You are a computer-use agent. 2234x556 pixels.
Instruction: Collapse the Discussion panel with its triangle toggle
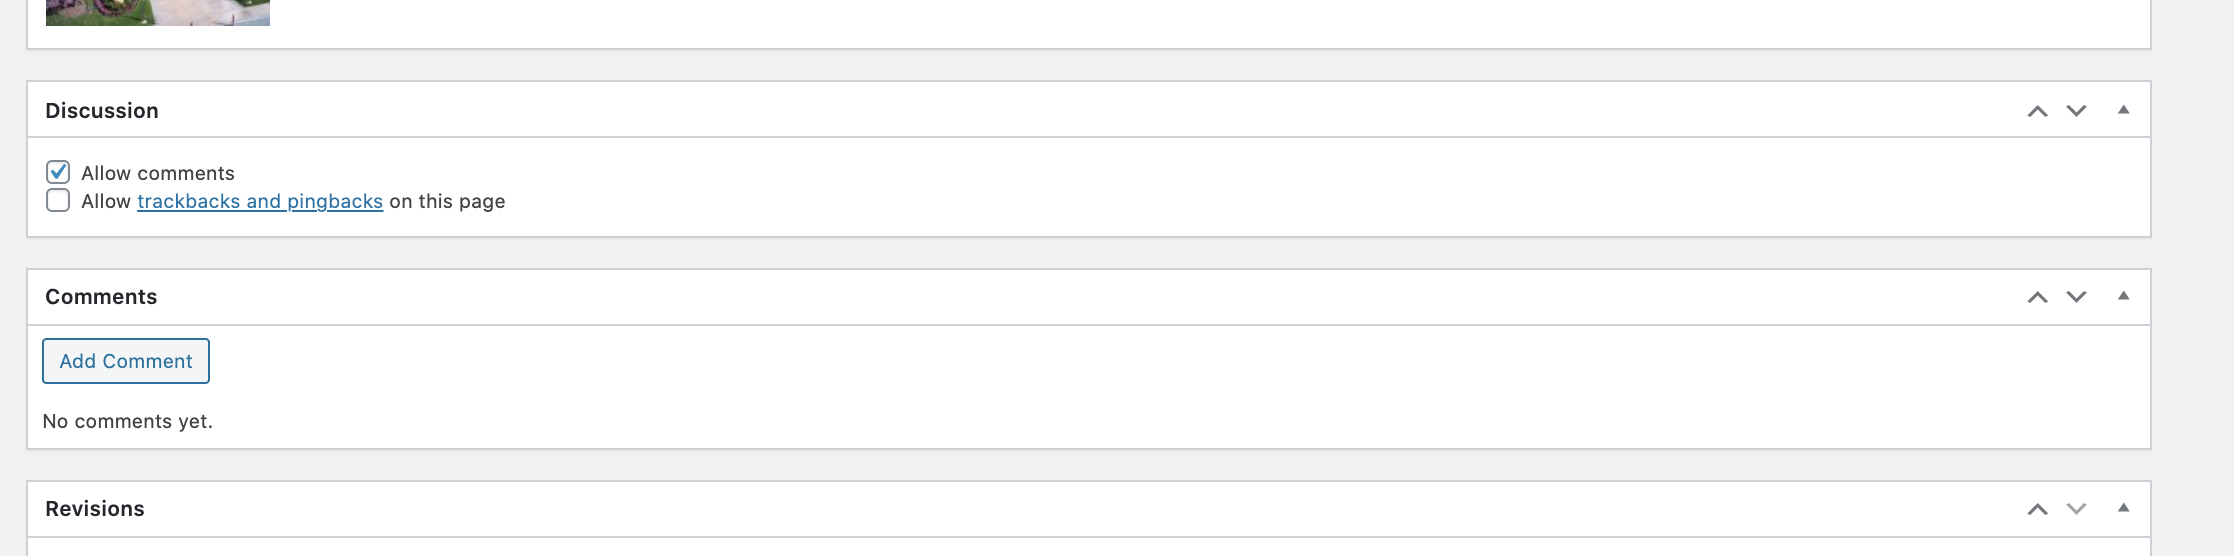click(2123, 110)
